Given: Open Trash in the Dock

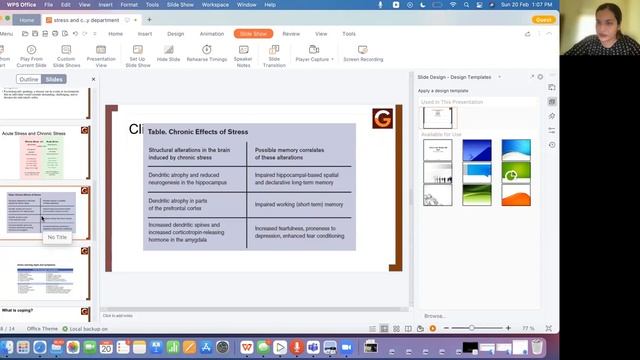Looking at the screenshot, I should pyautogui.click(x=537, y=347).
